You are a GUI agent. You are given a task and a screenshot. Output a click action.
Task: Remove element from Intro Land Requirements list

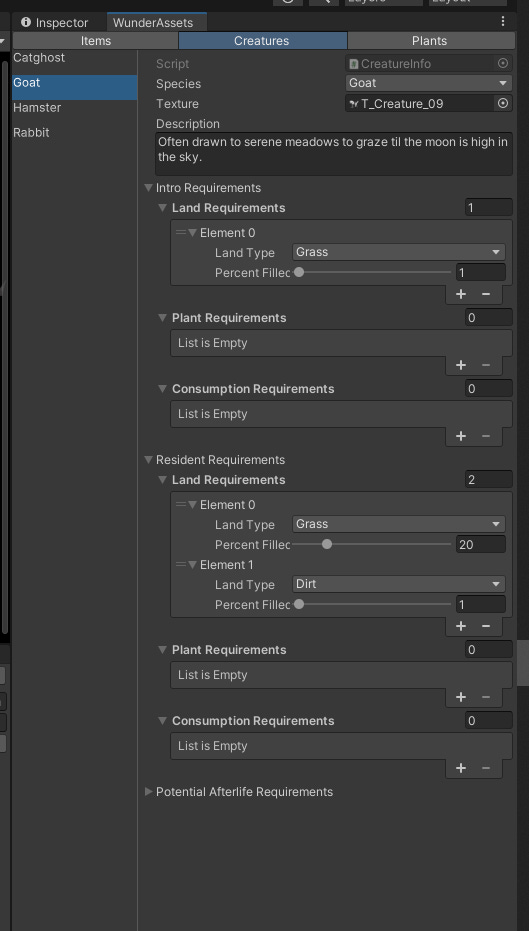coord(486,294)
